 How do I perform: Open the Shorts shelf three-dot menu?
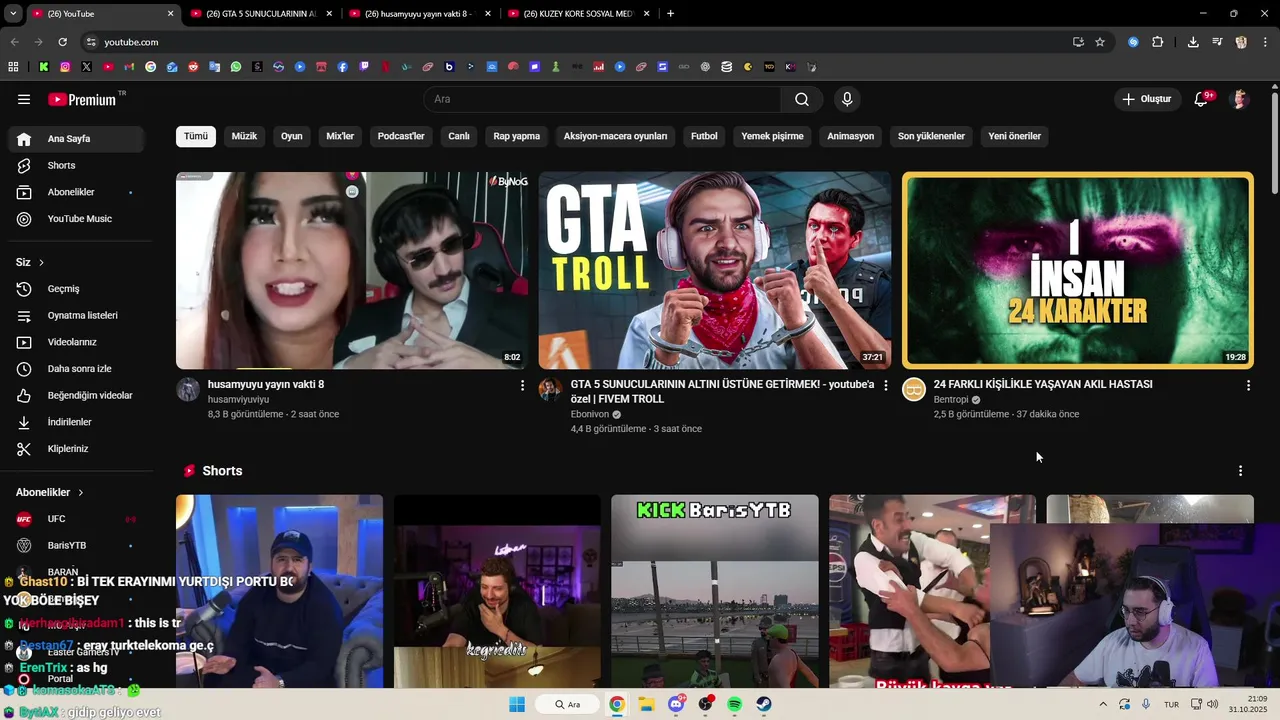click(1240, 471)
